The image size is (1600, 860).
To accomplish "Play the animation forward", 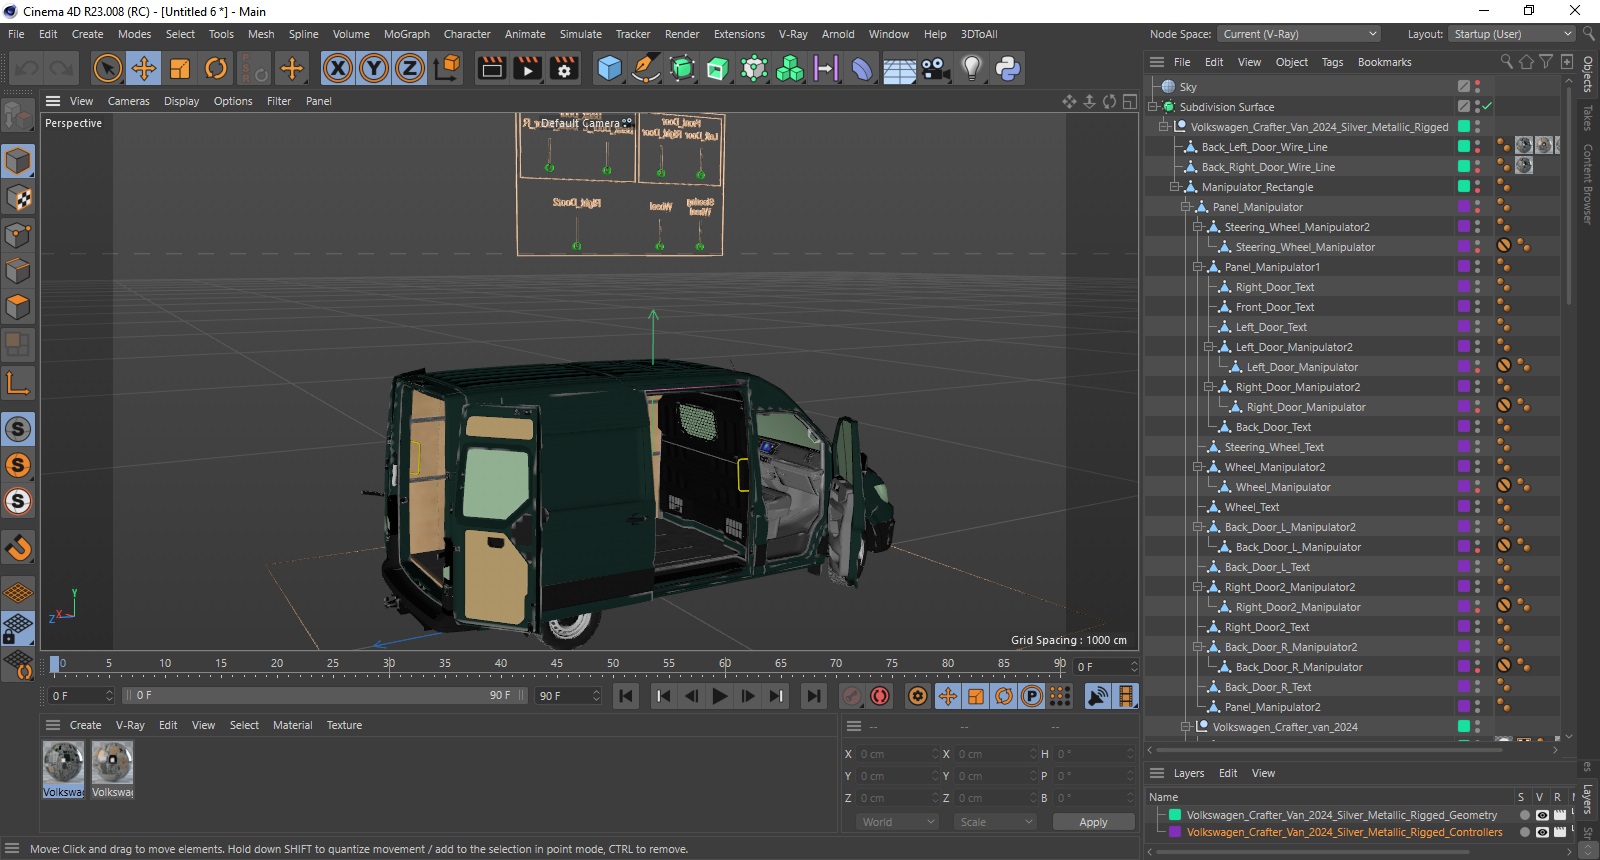I will (x=719, y=696).
